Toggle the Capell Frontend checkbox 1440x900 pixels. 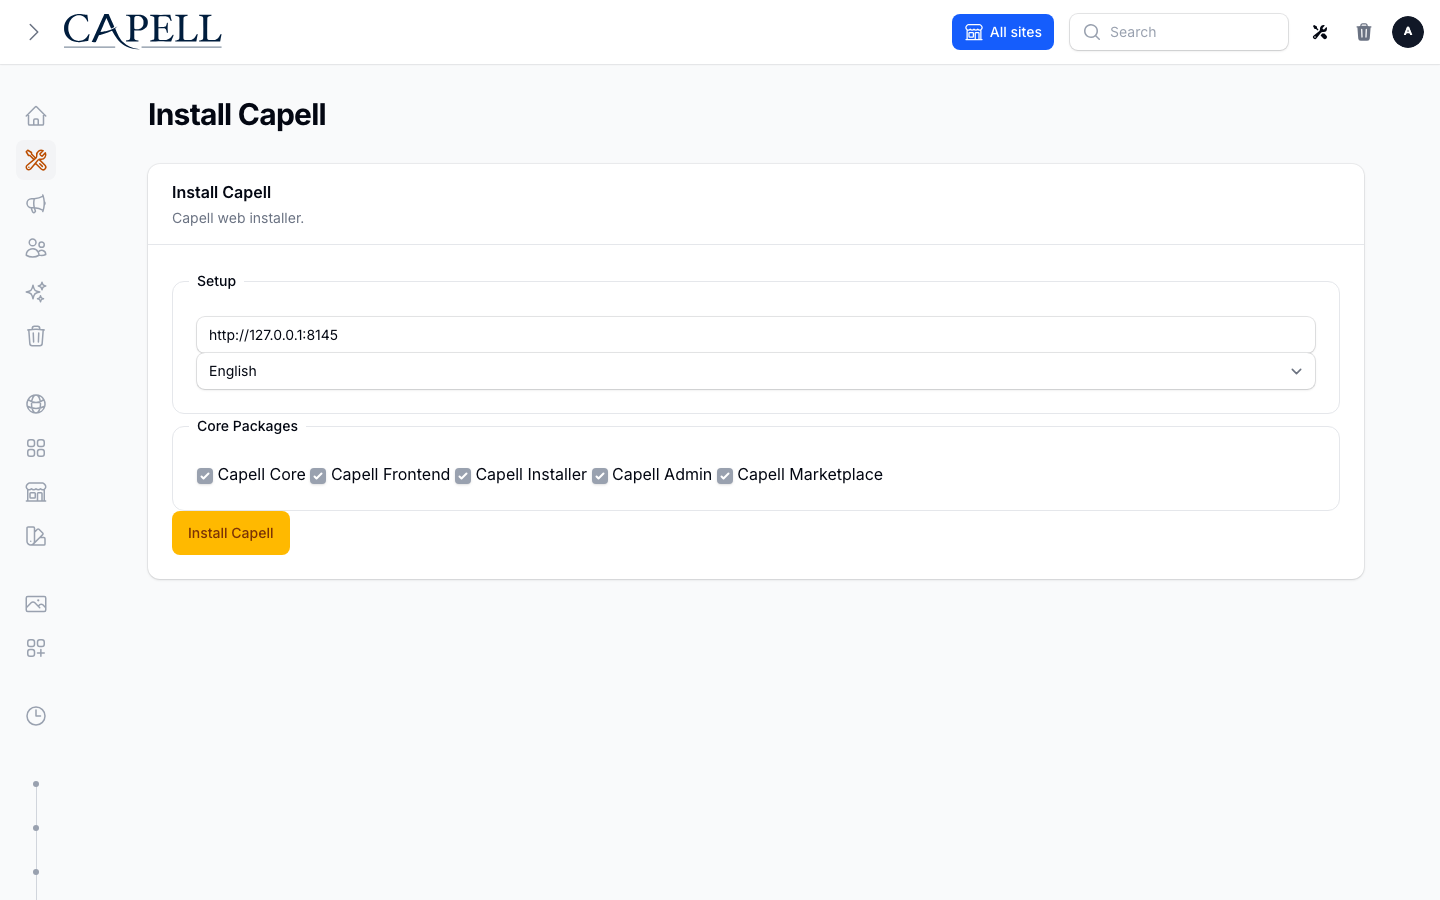click(x=318, y=476)
